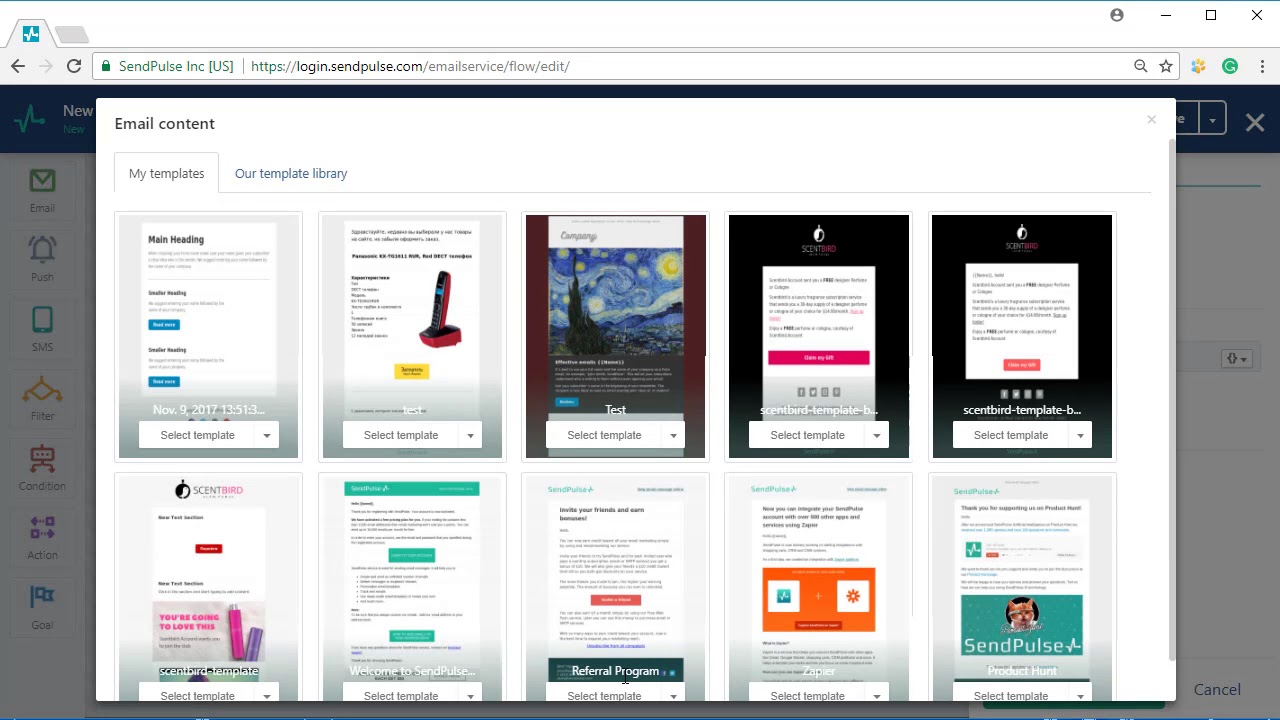
Task: Switch to My templates tab
Action: [x=166, y=173]
